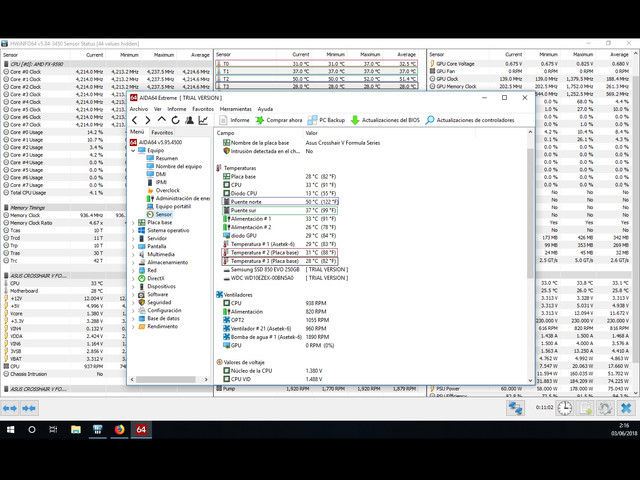Open the graph icon in AIDA64 toolbar
The image size is (640, 480).
203,120
